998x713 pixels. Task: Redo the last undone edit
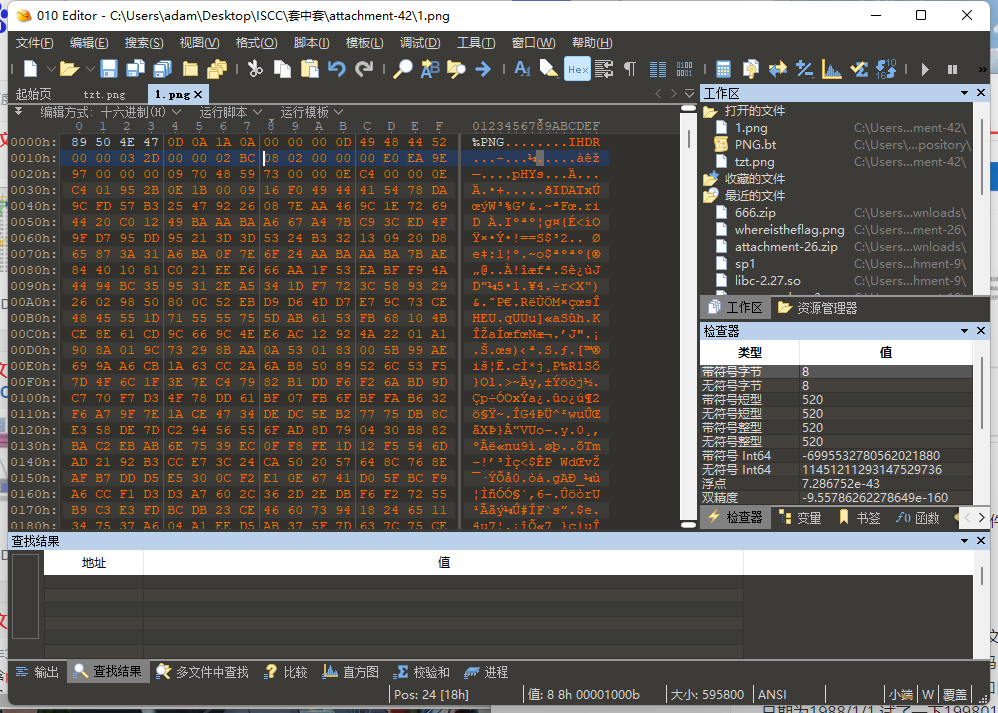click(364, 69)
